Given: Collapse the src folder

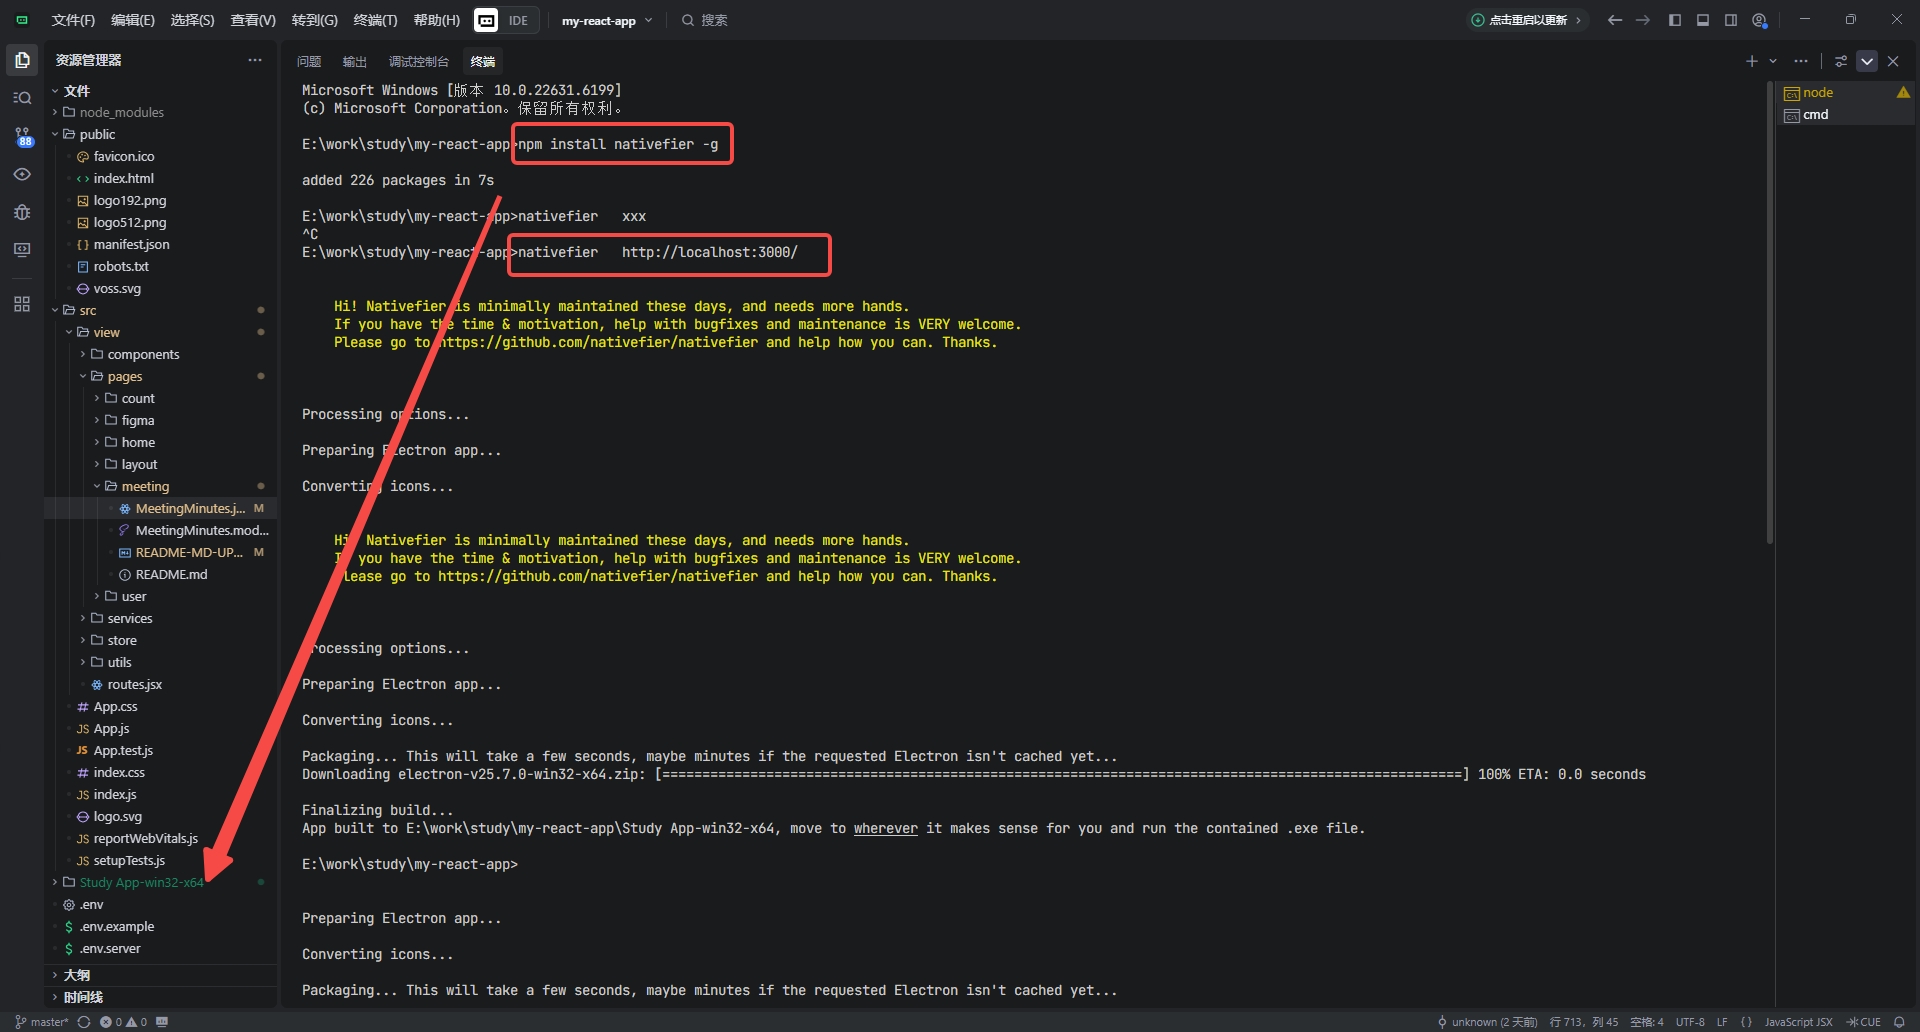Looking at the screenshot, I should (x=160, y=310).
